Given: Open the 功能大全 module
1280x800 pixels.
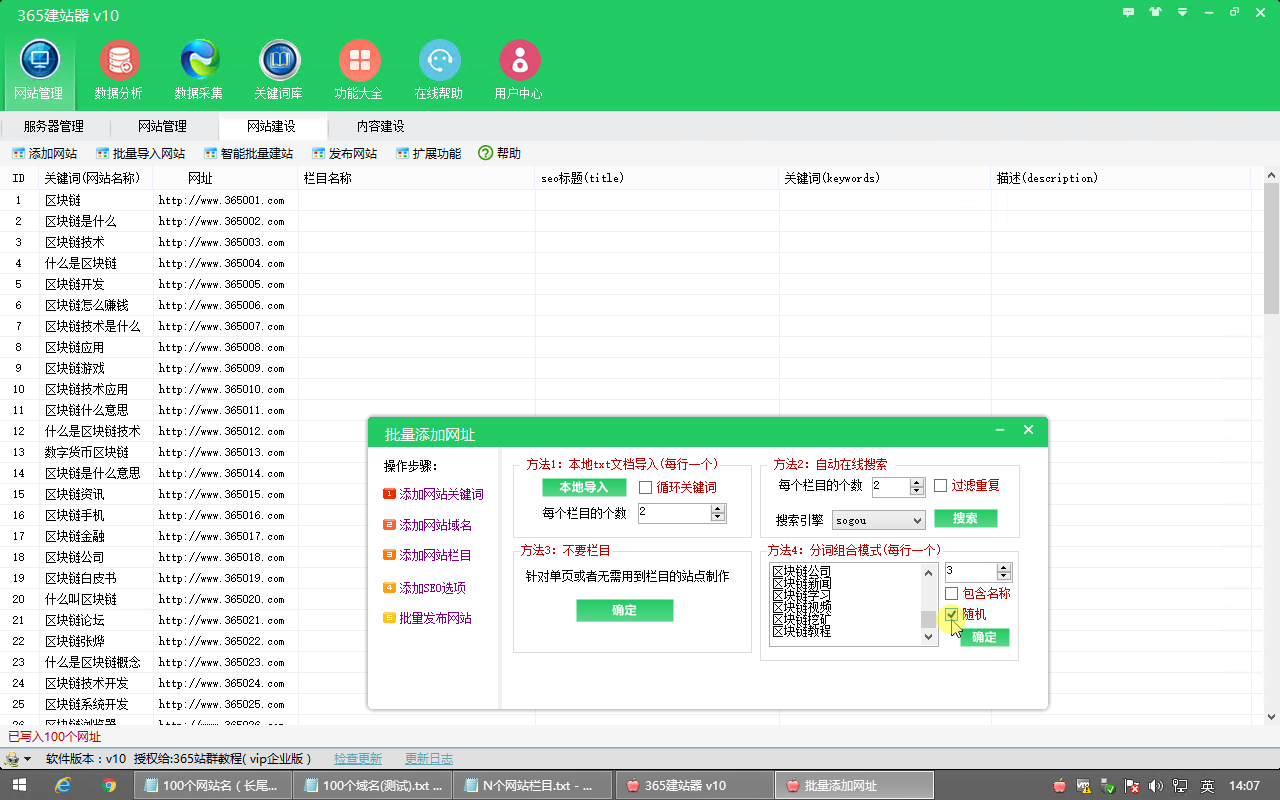Looking at the screenshot, I should click(359, 70).
